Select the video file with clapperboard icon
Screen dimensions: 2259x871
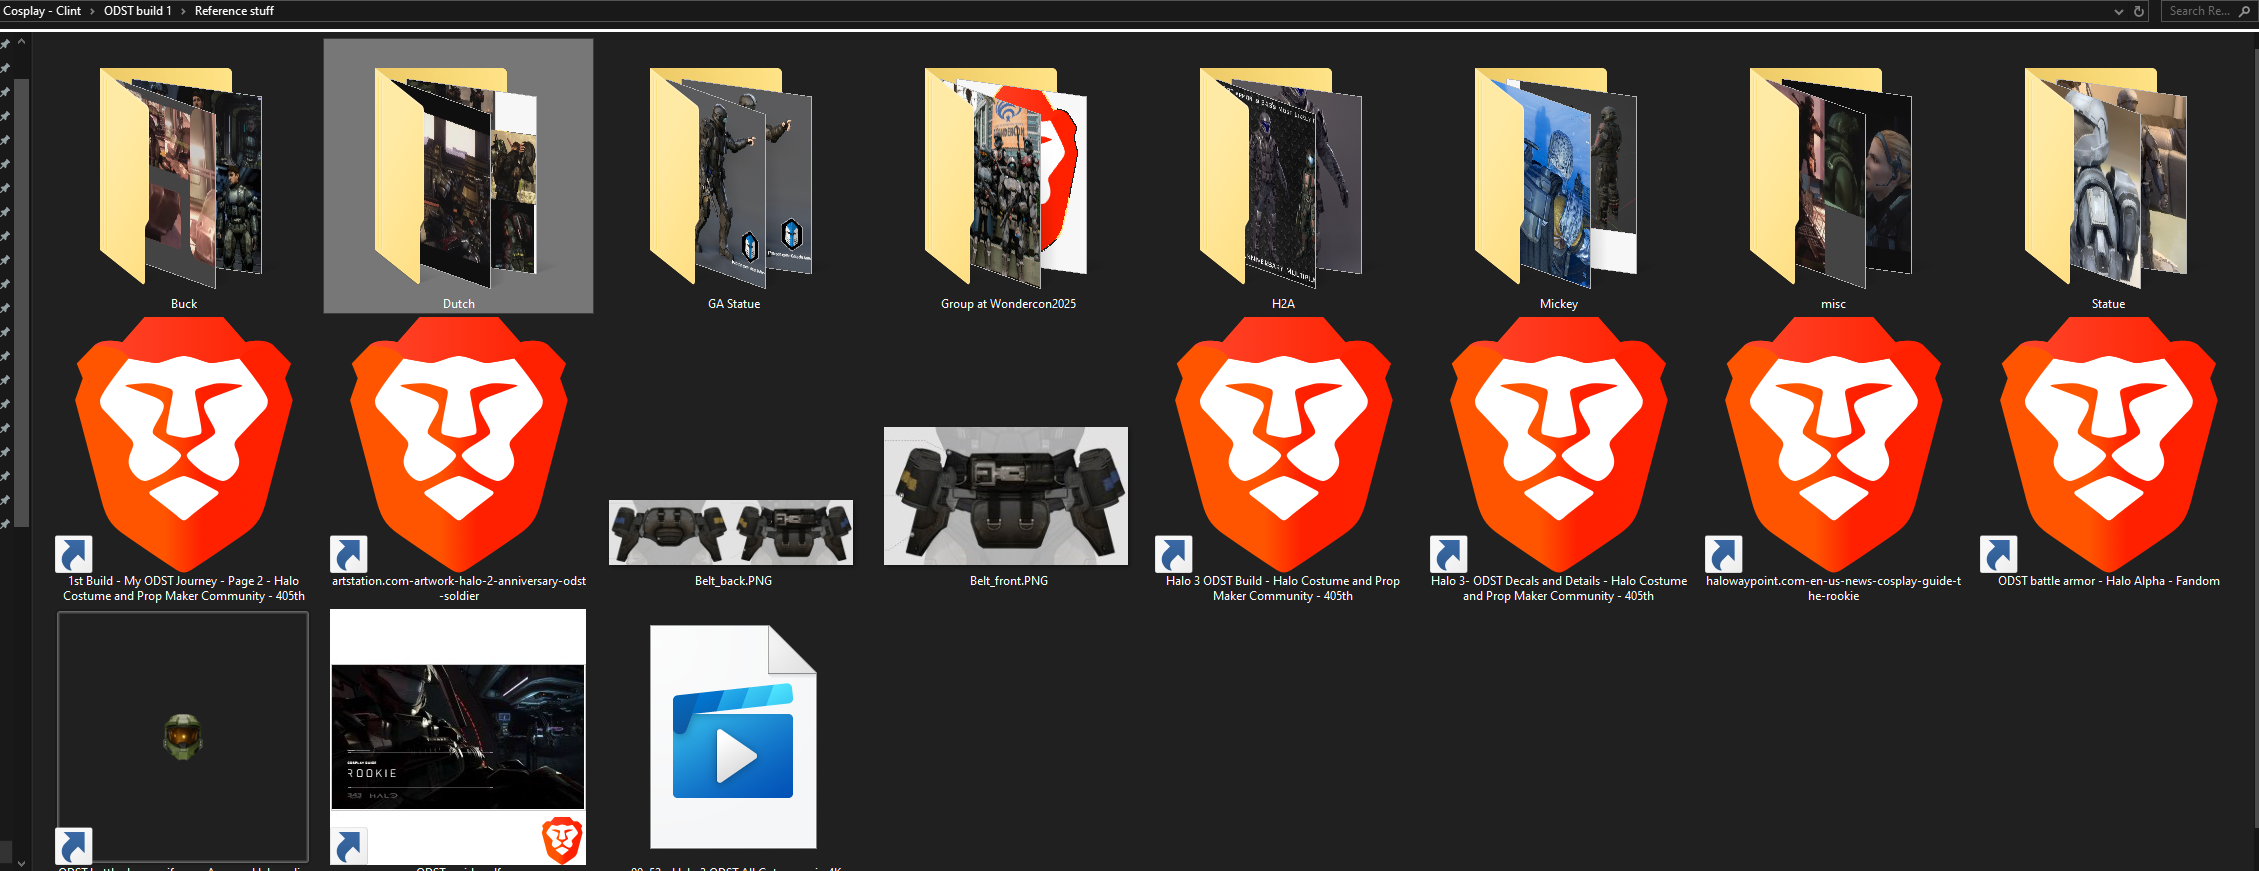[x=733, y=737]
